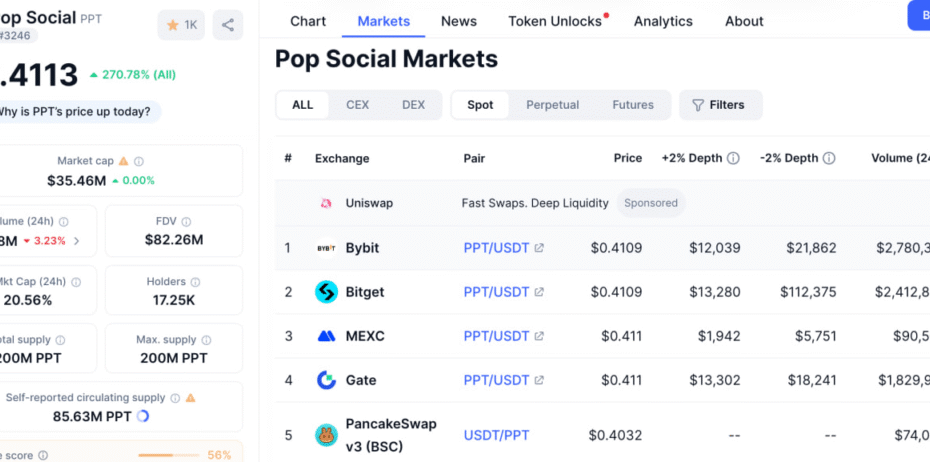Screen dimensions: 930x462
Task: Click the circulating supply progress ring
Action: click(142, 416)
